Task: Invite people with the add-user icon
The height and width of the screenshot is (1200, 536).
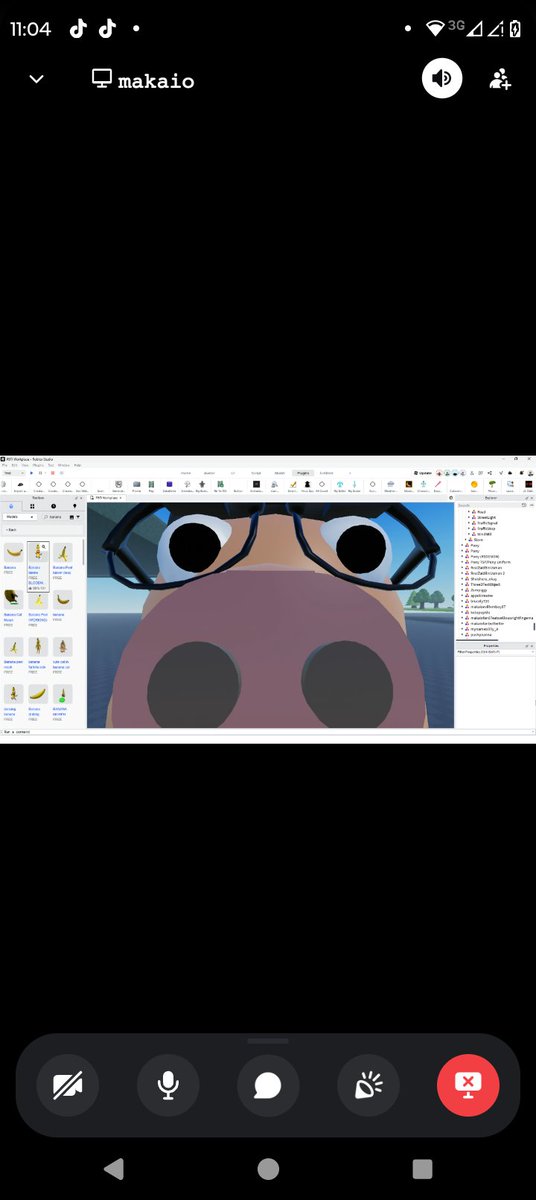Action: 500,79
